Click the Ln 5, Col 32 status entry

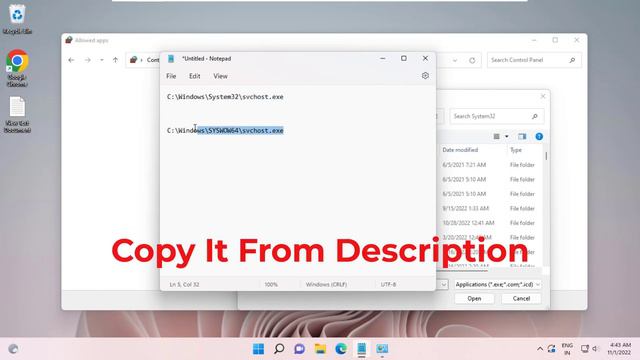(184, 284)
